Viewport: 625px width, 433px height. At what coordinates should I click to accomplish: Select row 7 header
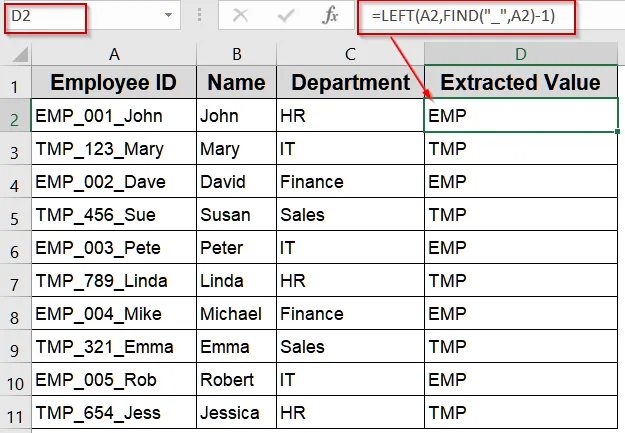15,281
